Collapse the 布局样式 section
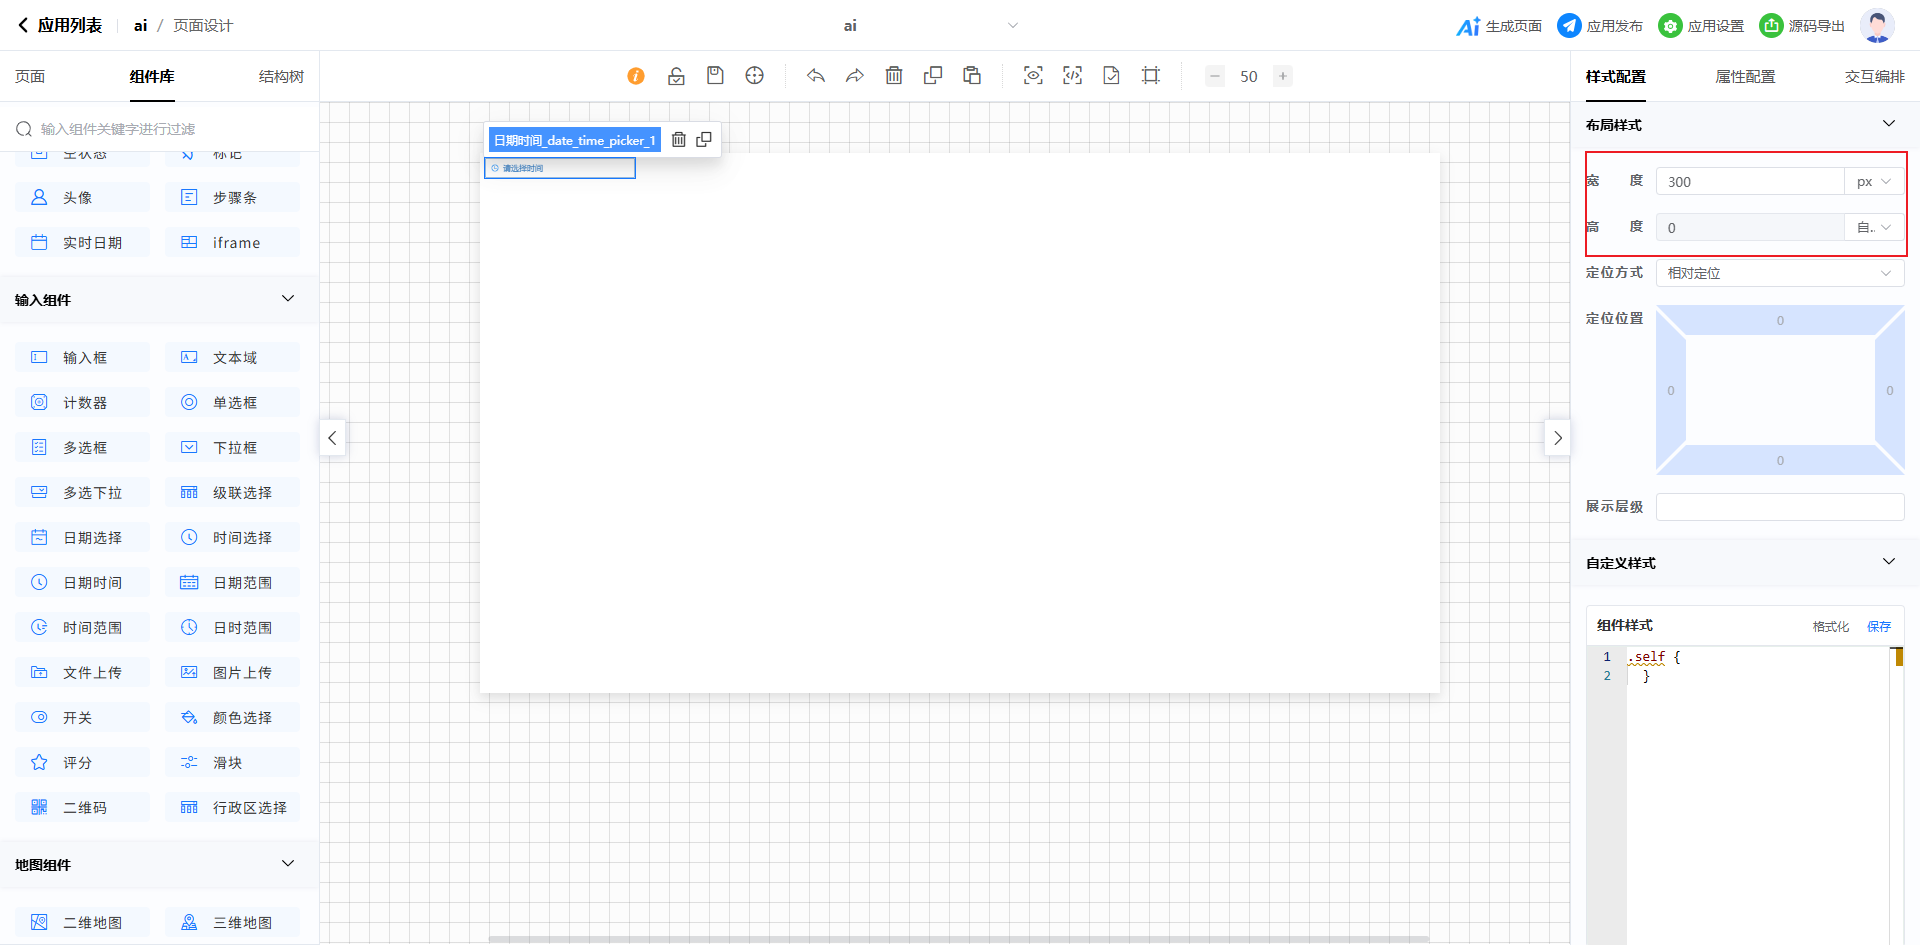 point(1888,124)
